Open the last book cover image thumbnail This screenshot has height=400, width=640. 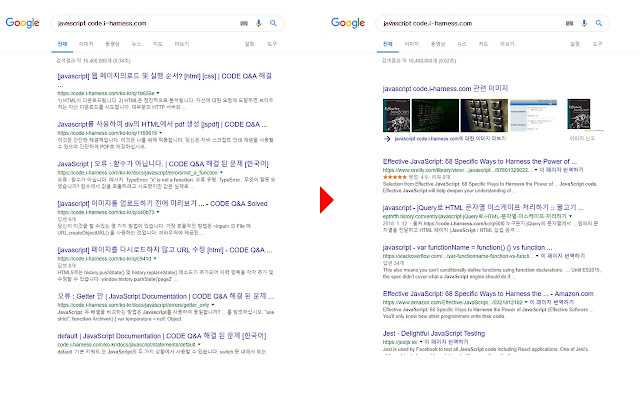579,114
